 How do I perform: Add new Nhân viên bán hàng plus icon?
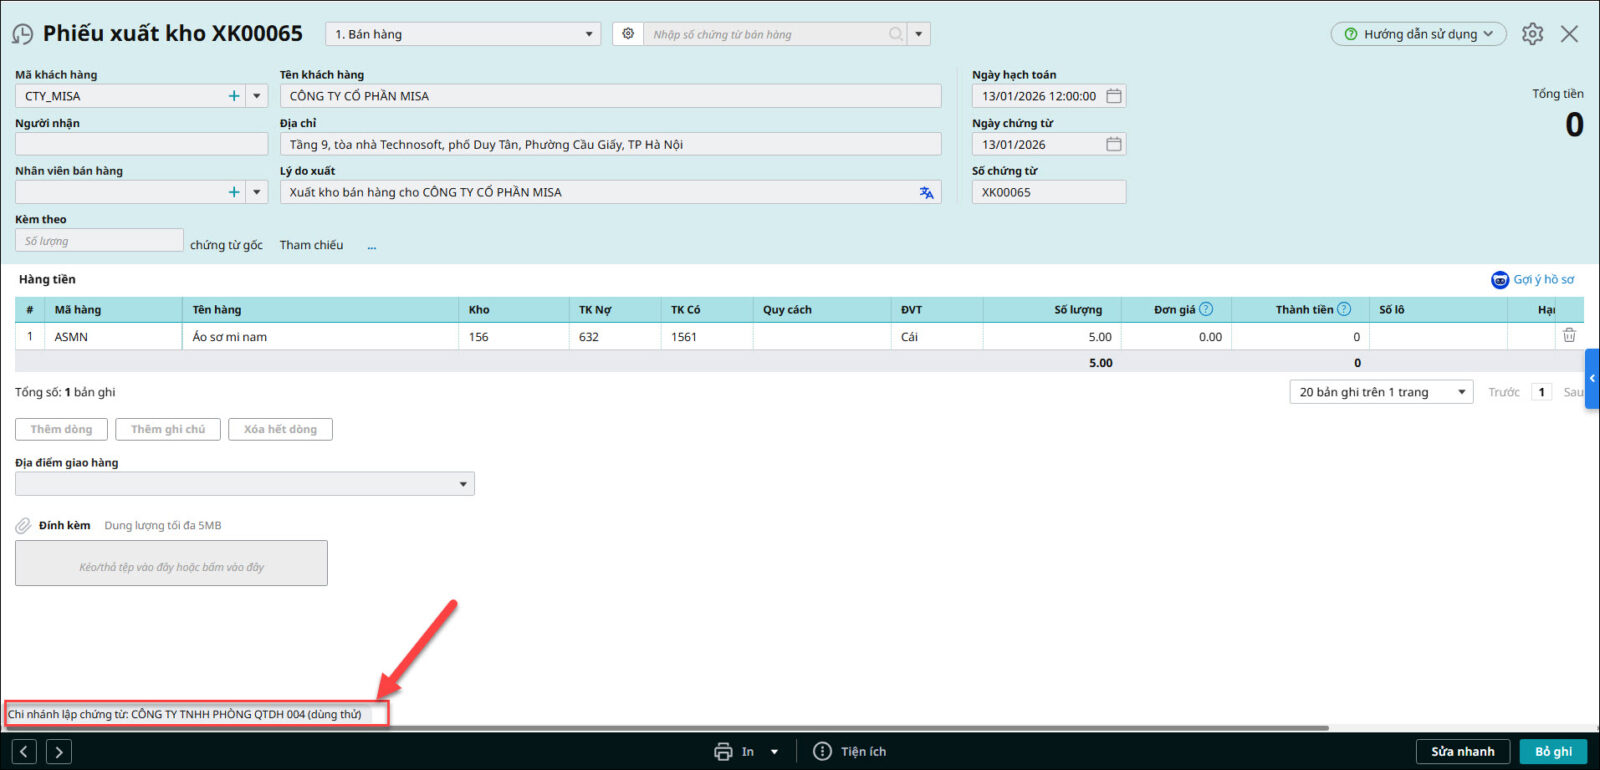pos(234,192)
